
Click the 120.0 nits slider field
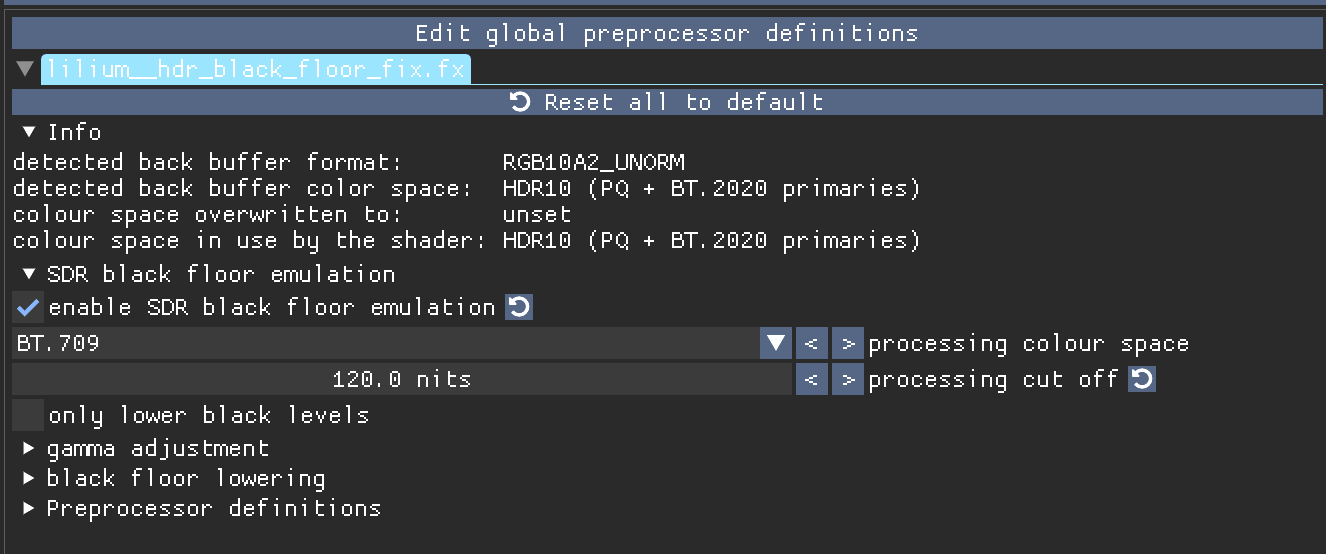point(401,380)
